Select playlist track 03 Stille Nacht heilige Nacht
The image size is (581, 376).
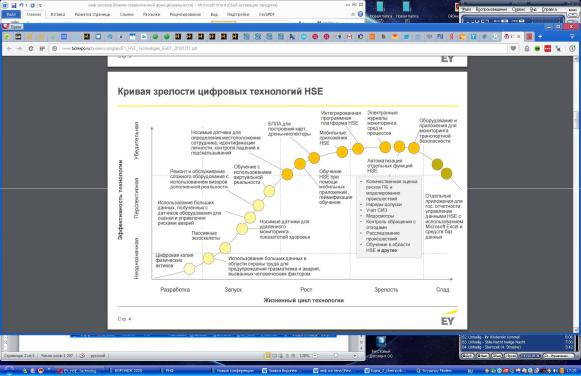[517, 342]
